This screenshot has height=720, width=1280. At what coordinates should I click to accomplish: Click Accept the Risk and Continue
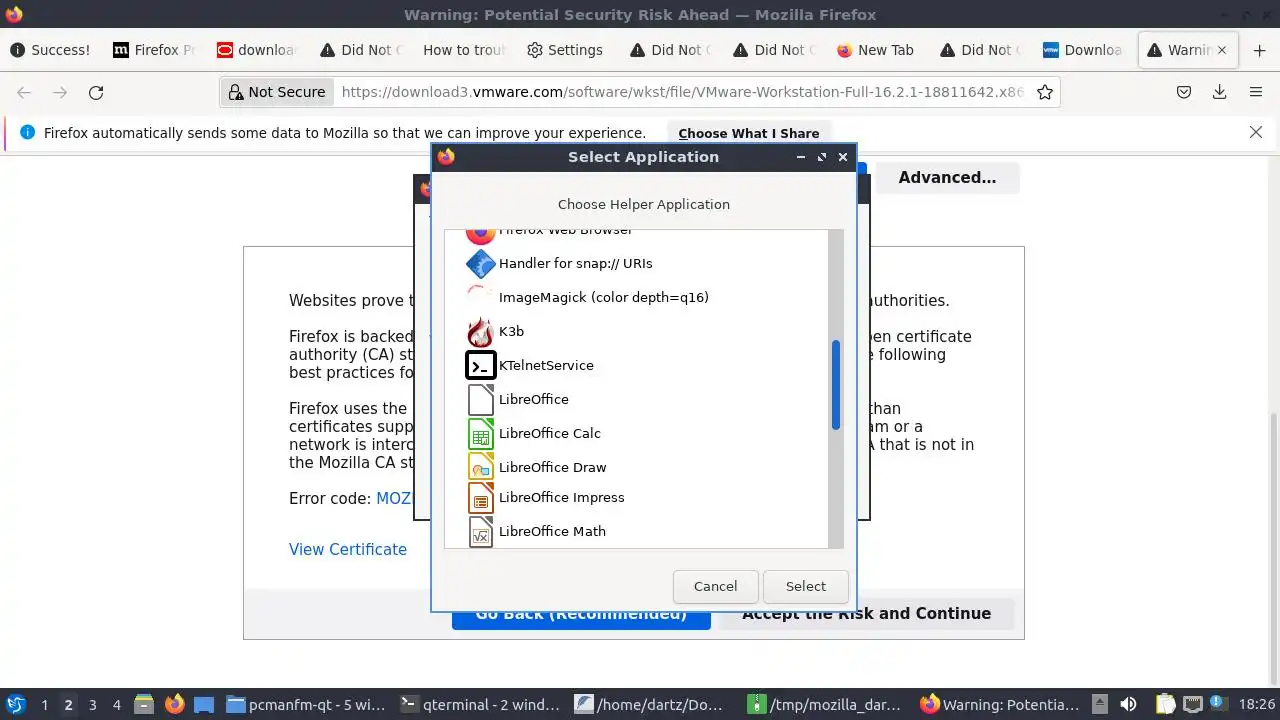(866, 614)
